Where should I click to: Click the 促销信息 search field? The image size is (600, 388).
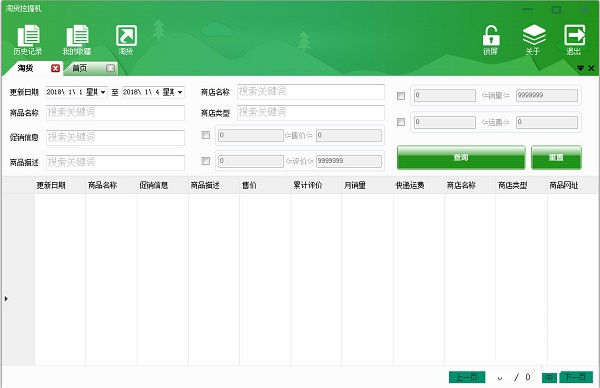click(x=115, y=138)
